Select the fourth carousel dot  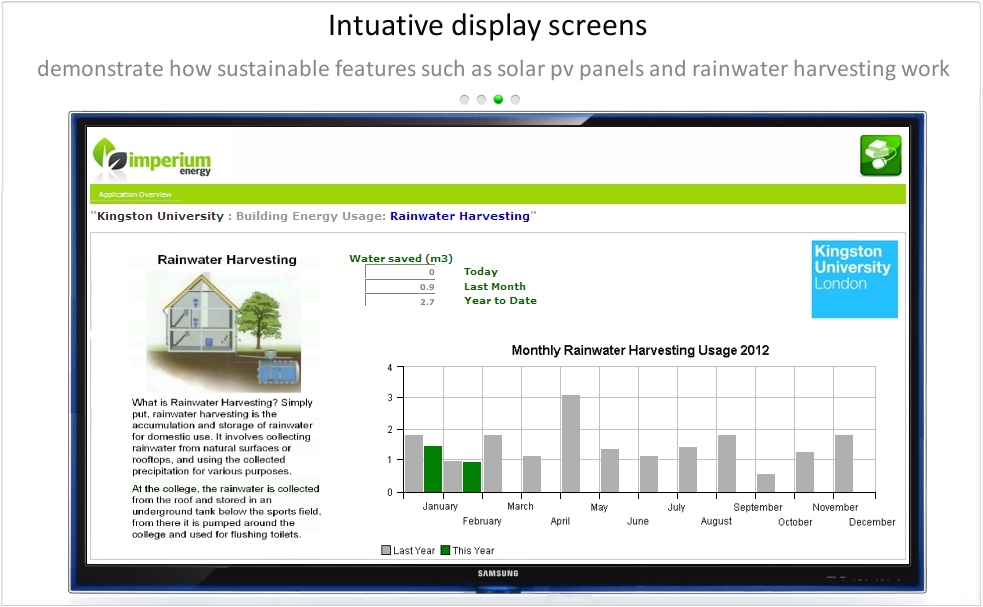coord(515,99)
